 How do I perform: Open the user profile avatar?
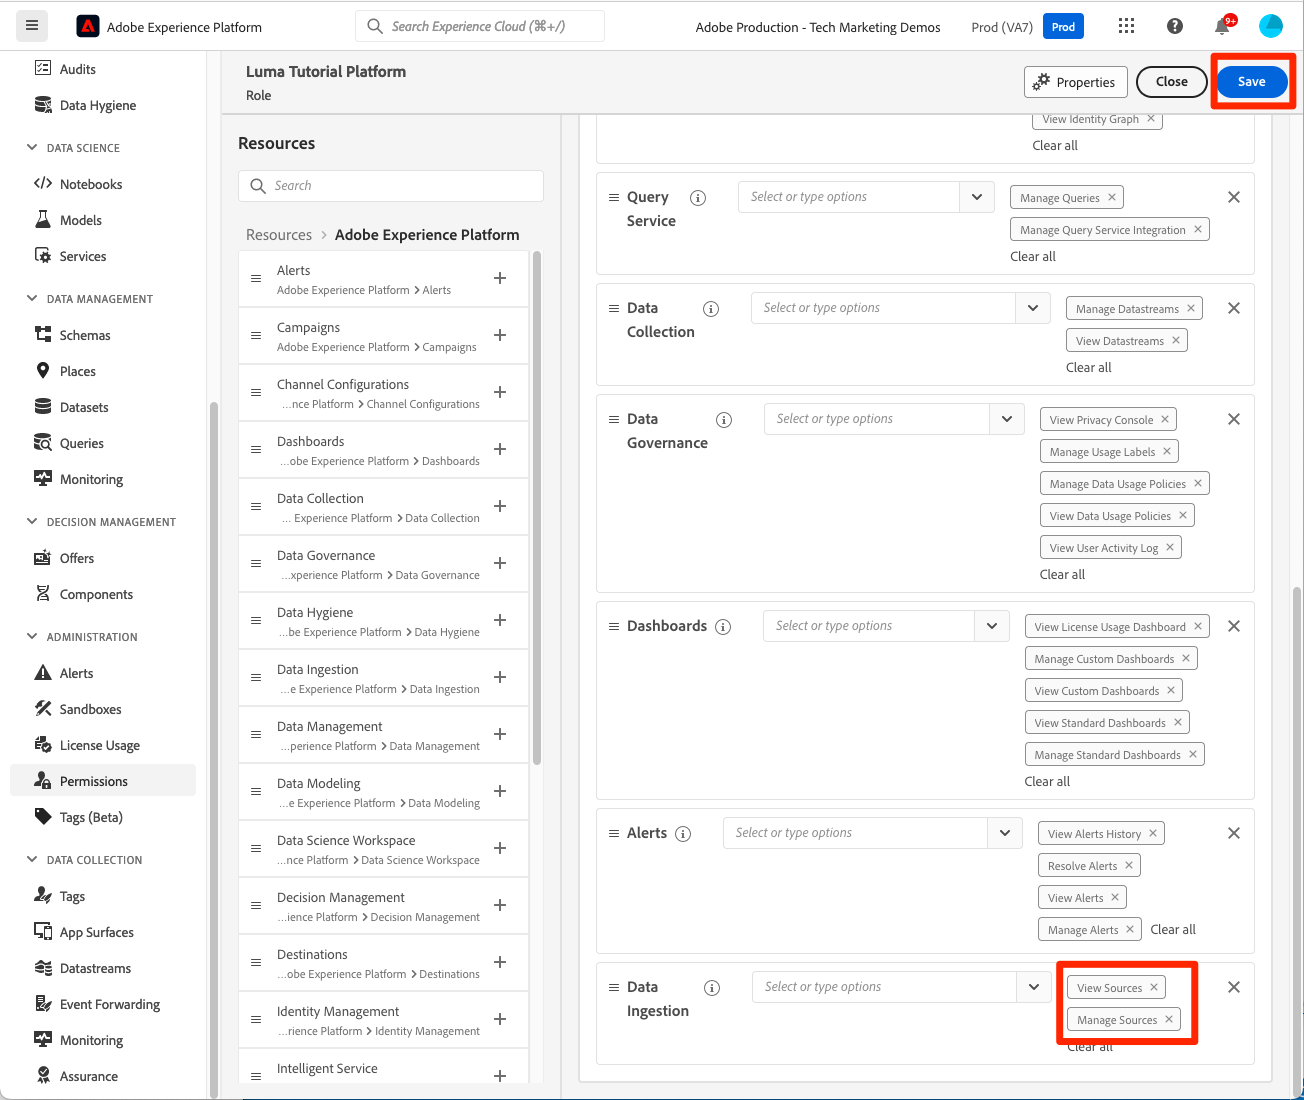point(1270,26)
